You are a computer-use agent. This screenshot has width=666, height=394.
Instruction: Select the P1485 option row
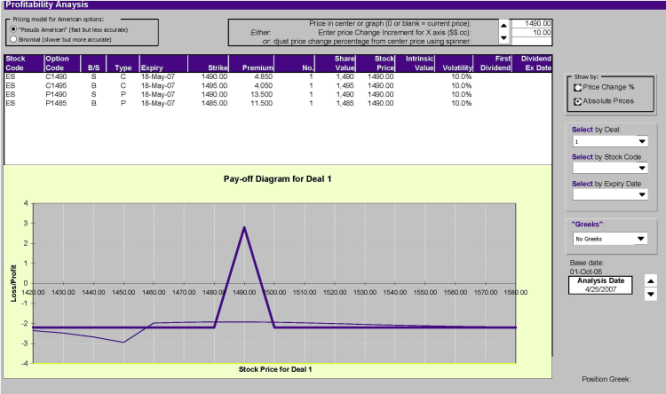(x=278, y=103)
